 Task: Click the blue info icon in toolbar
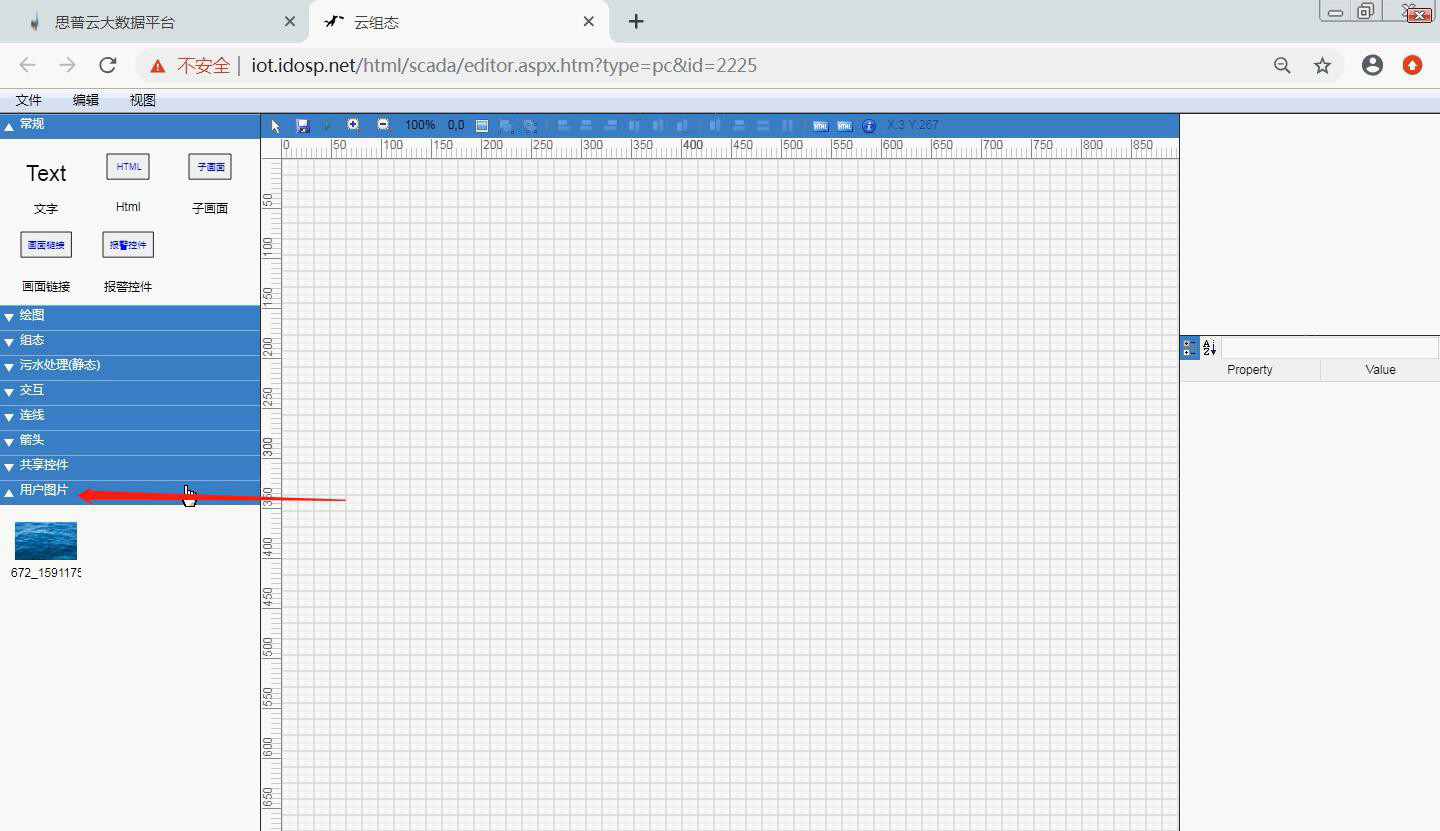point(868,126)
